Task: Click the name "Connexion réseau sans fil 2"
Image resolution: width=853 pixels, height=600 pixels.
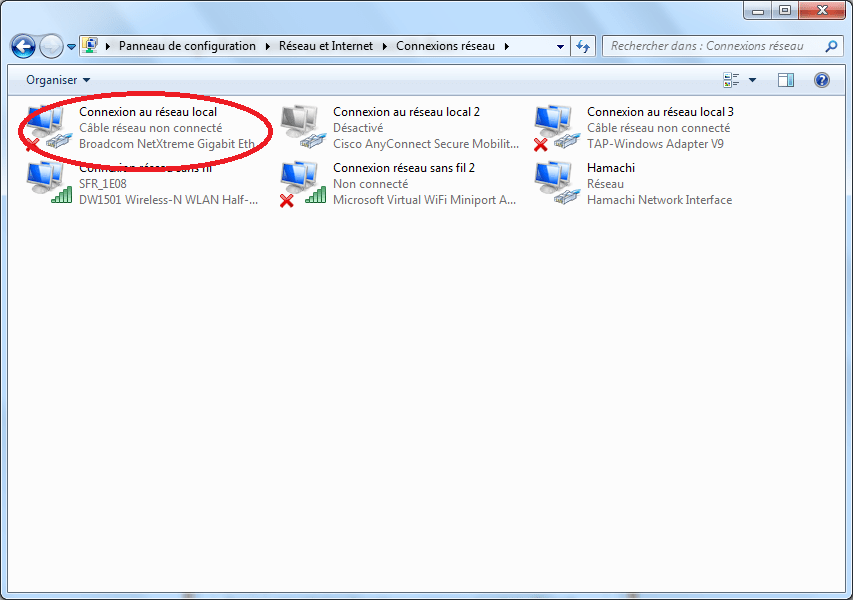Action: [404, 168]
